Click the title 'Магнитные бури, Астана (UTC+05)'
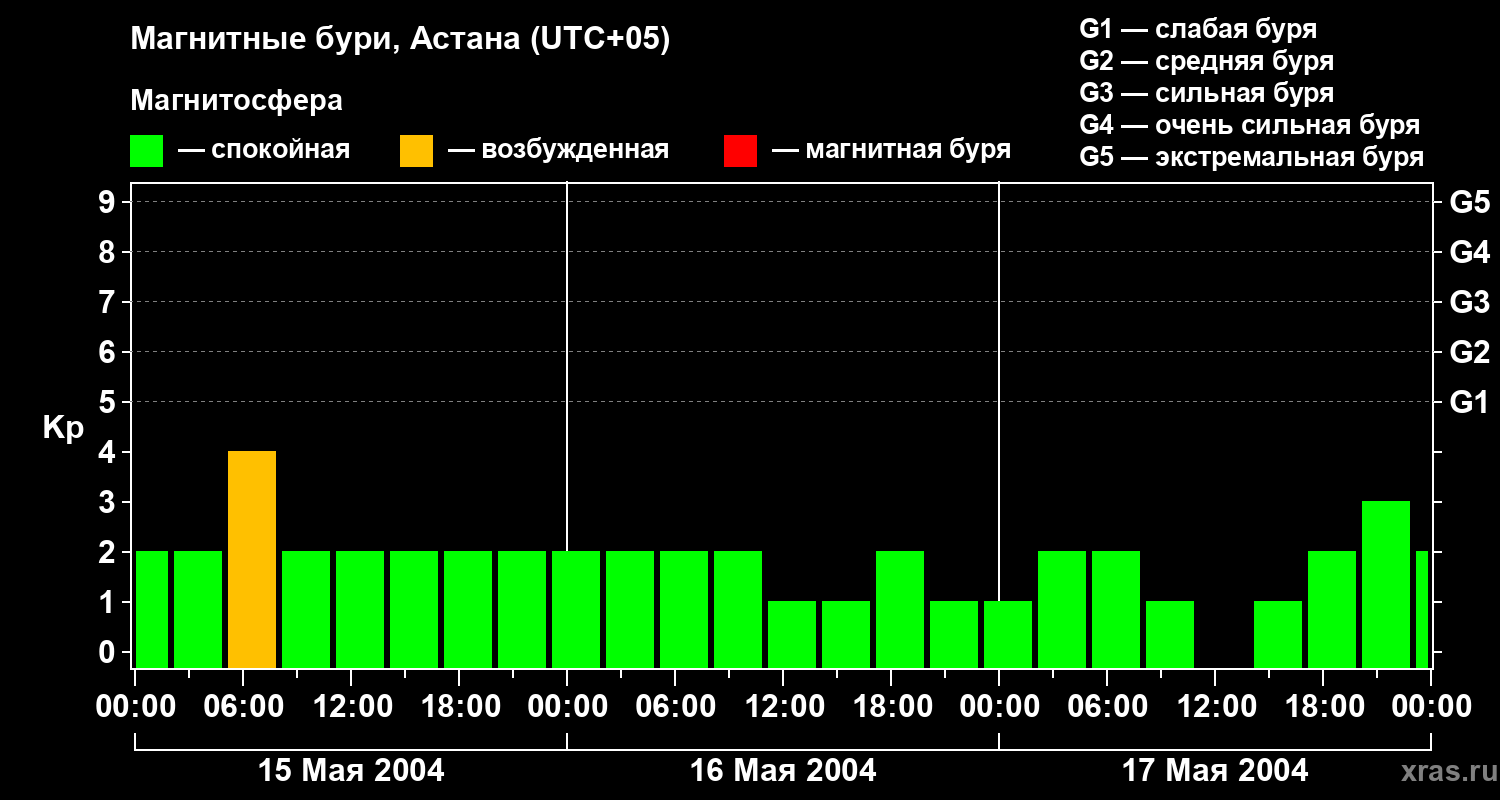 point(400,40)
